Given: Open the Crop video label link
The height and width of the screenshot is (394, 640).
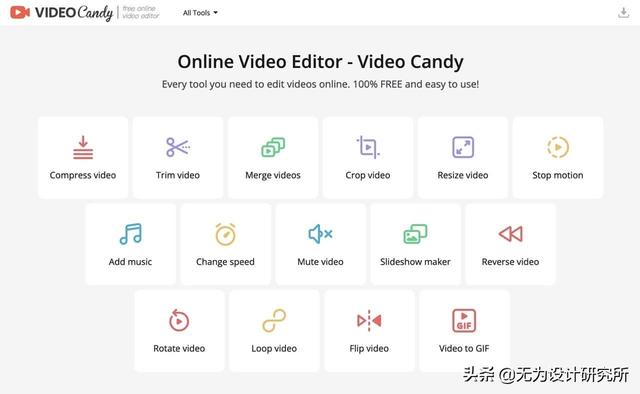Looking at the screenshot, I should click(x=368, y=175).
